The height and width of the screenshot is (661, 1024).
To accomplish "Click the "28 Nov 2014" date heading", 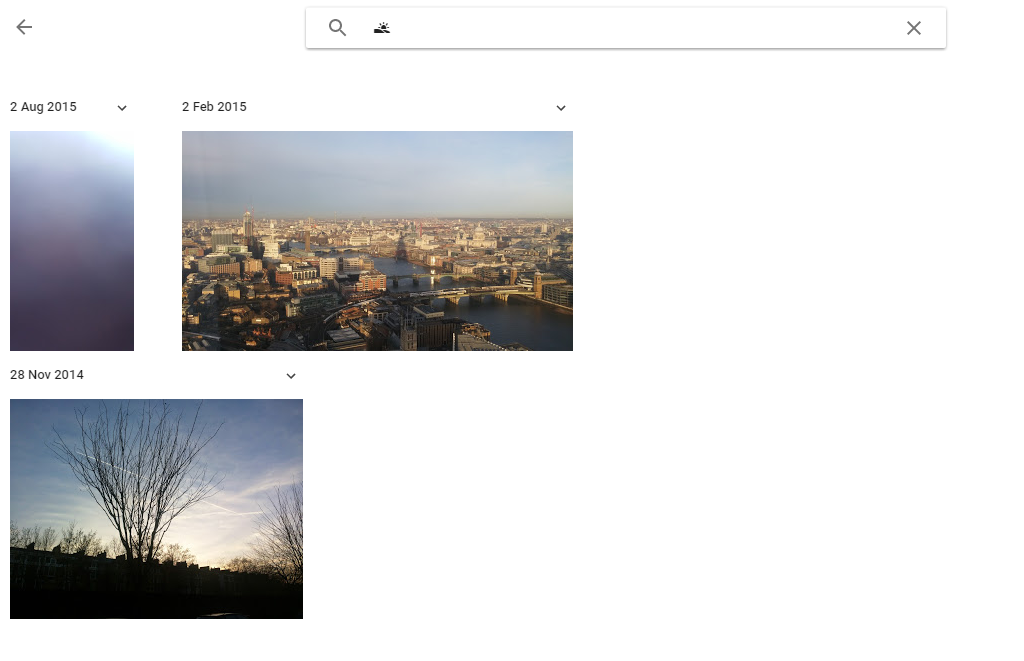I will click(x=47, y=375).
